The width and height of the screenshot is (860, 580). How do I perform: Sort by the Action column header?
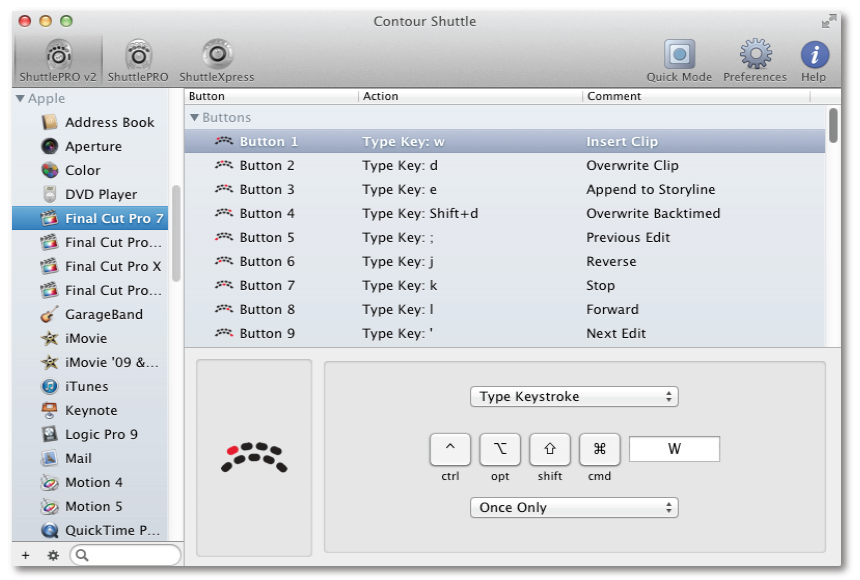pos(471,96)
